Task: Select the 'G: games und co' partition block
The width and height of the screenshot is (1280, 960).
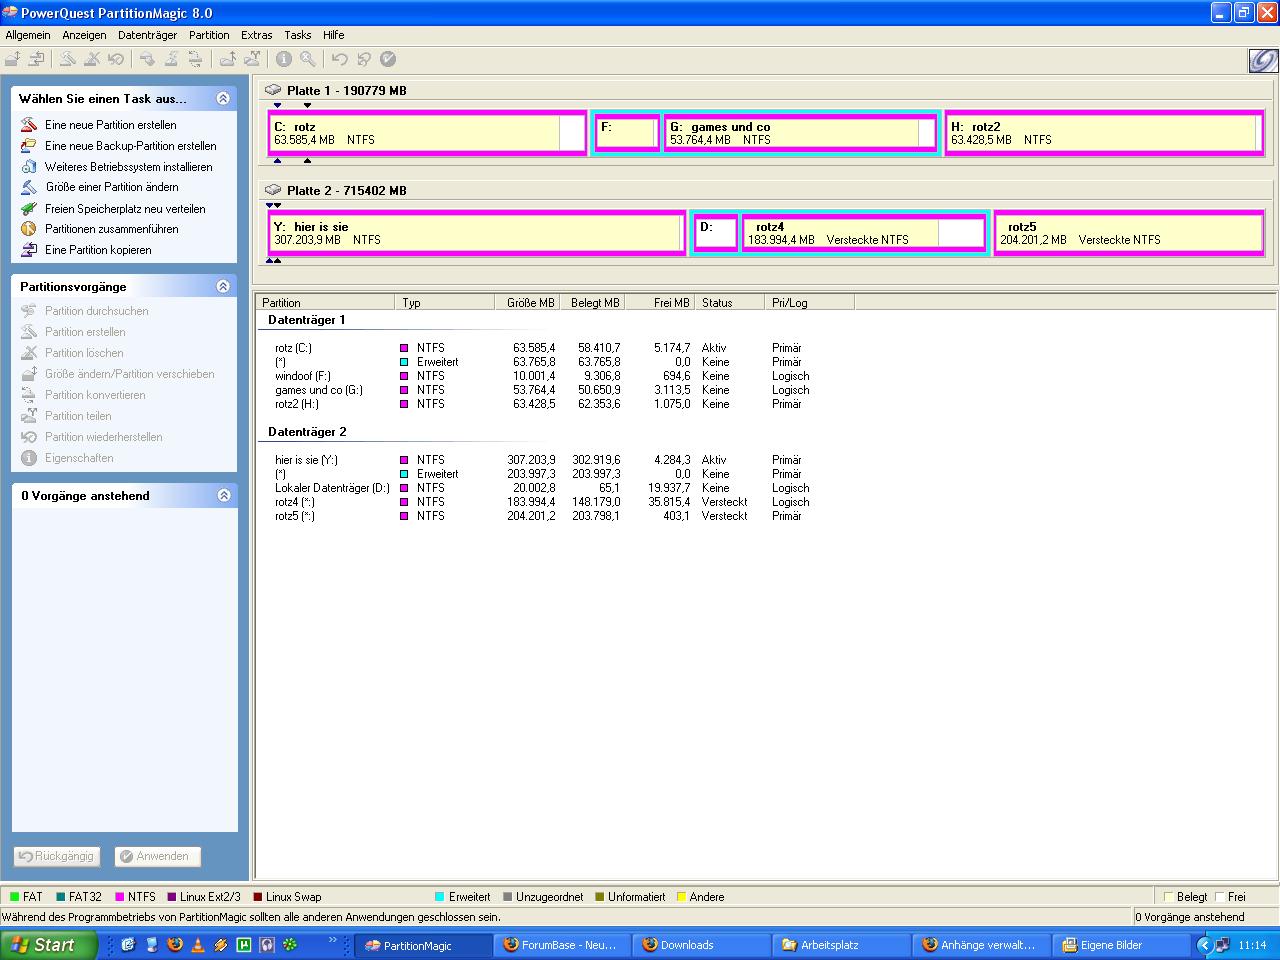Action: 800,133
